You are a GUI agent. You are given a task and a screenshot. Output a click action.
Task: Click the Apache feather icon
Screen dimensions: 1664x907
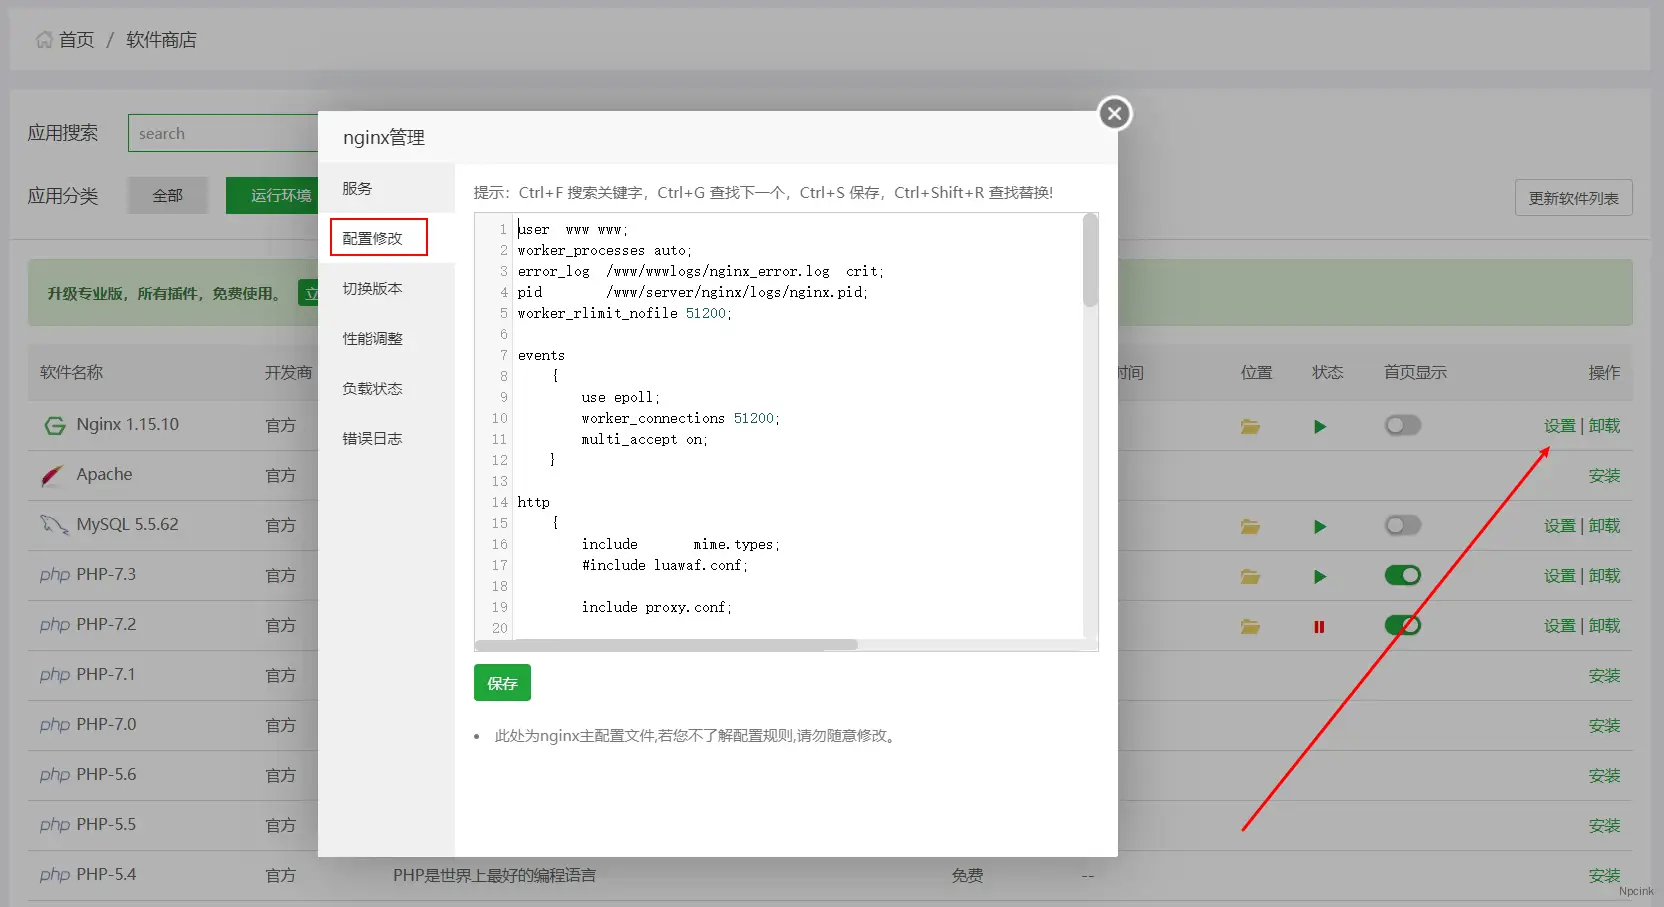pos(53,475)
